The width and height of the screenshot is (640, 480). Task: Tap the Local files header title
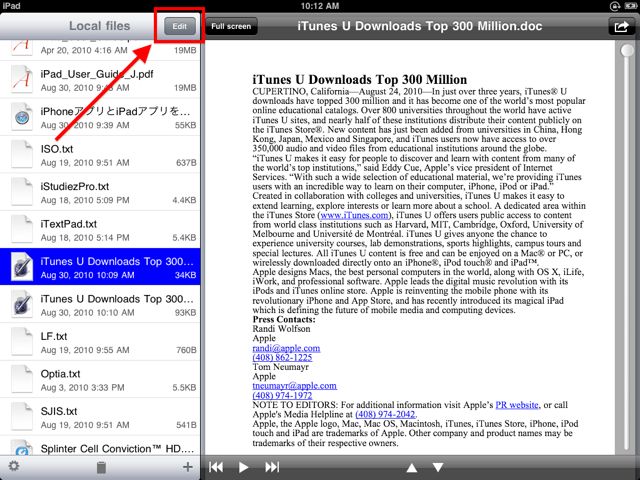[99, 26]
